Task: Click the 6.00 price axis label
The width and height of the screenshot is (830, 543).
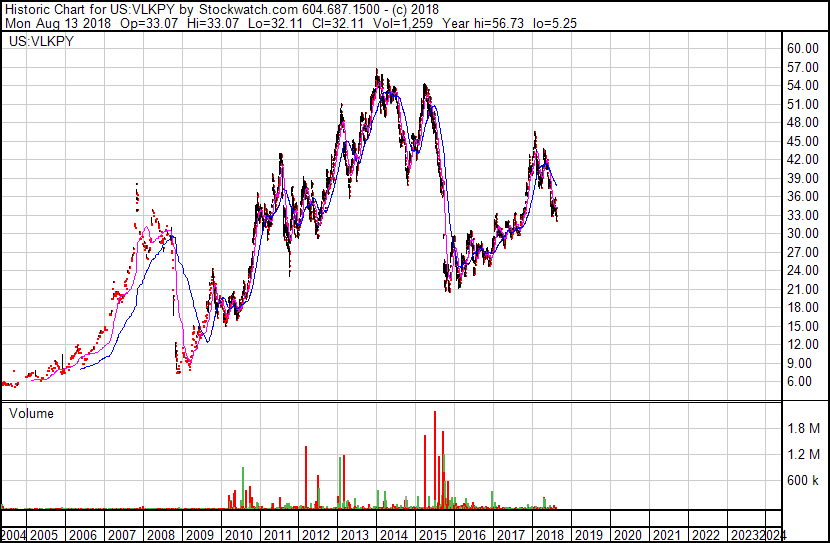Action: coord(799,382)
